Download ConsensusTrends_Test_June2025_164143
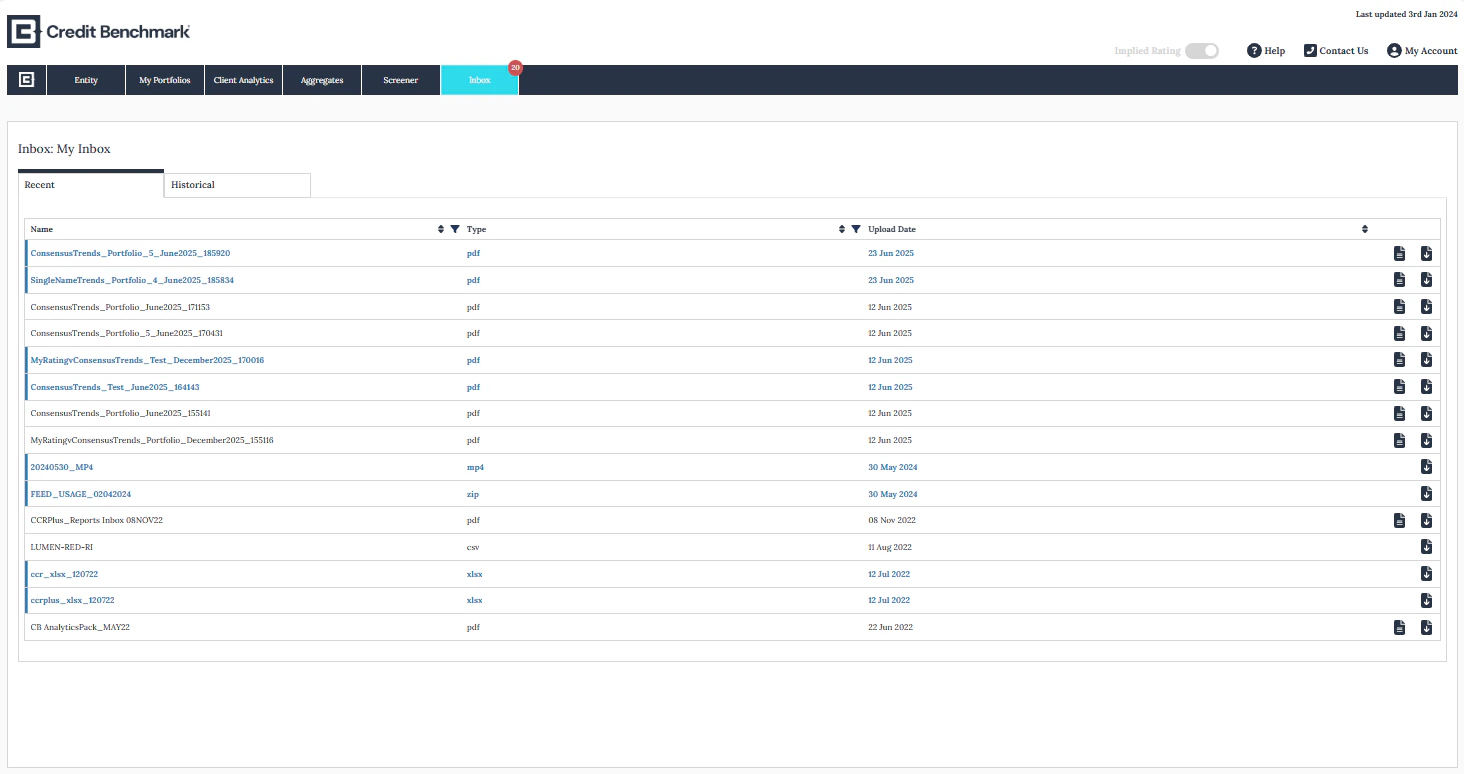Screen dimensions: 1464x774 [1427, 387]
